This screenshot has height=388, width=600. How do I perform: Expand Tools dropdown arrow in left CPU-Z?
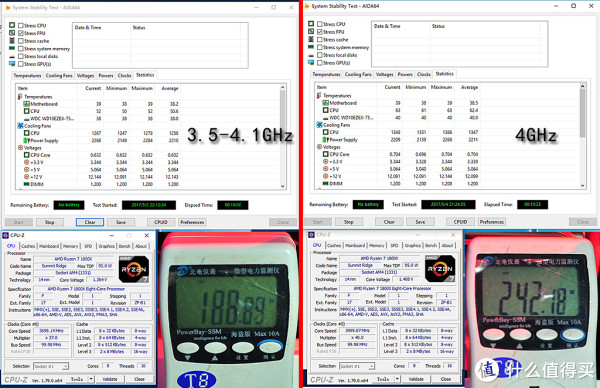91,379
